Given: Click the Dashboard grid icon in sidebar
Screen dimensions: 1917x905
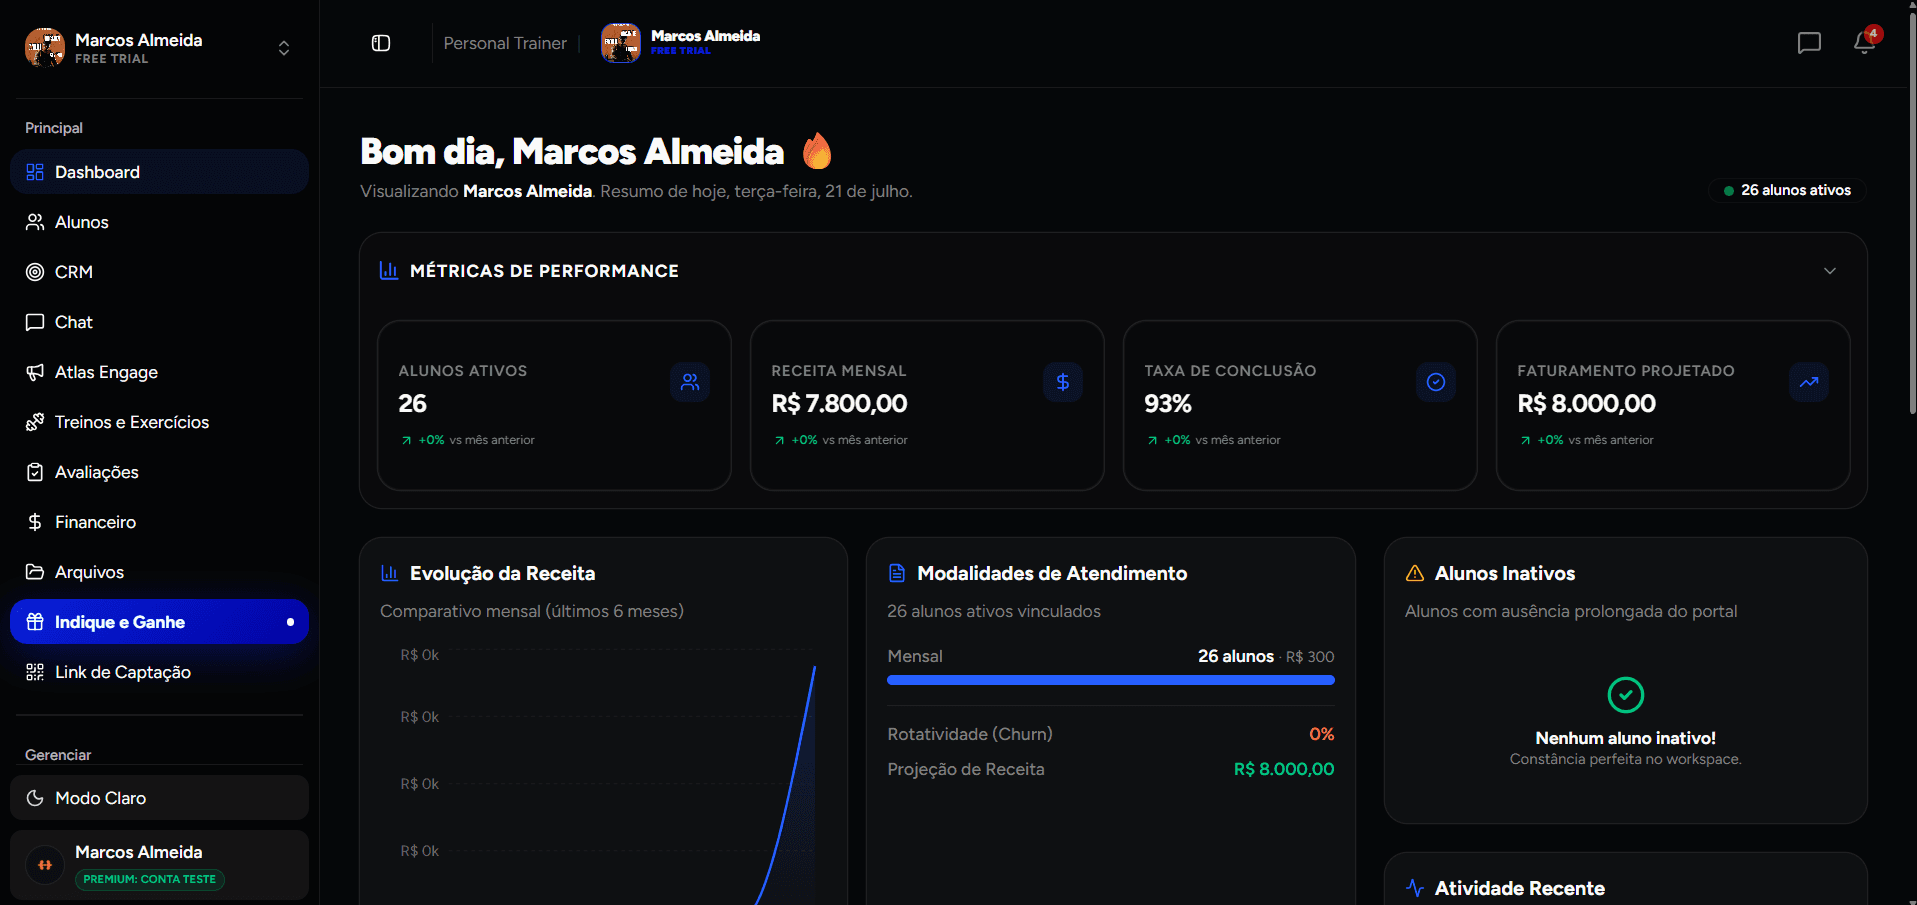Looking at the screenshot, I should [35, 172].
